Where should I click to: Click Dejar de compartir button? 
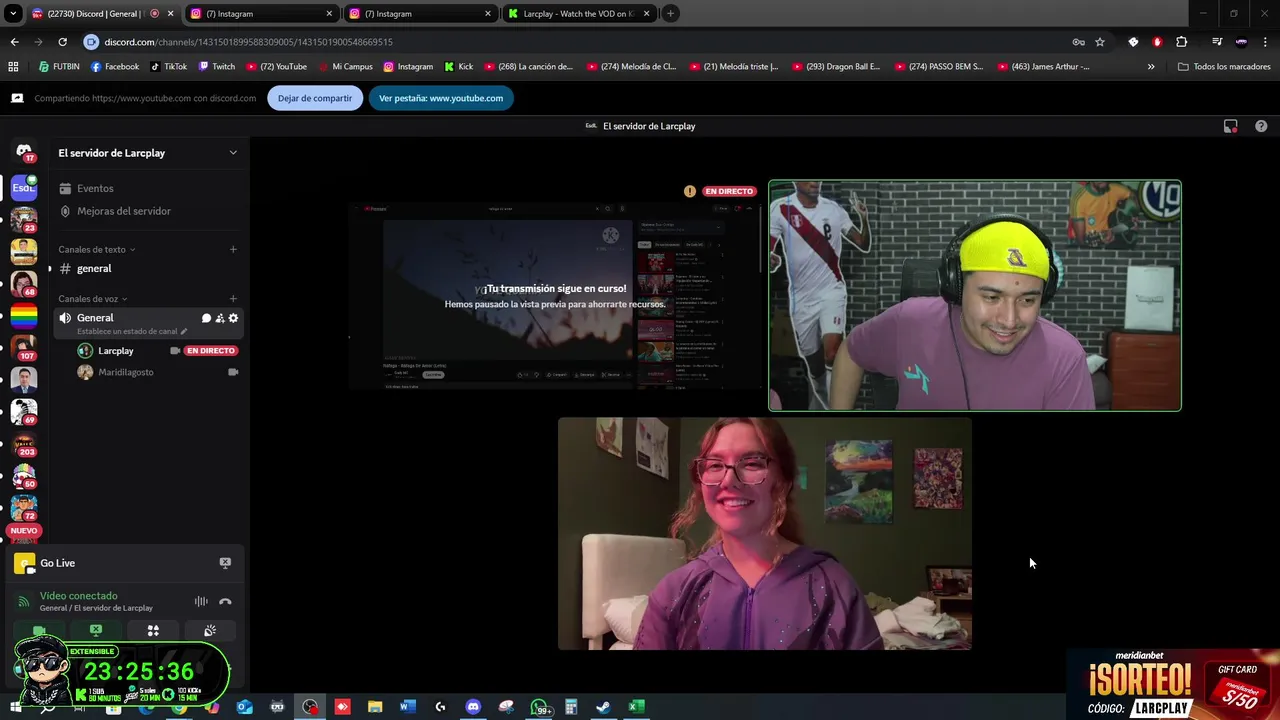pyautogui.click(x=315, y=98)
